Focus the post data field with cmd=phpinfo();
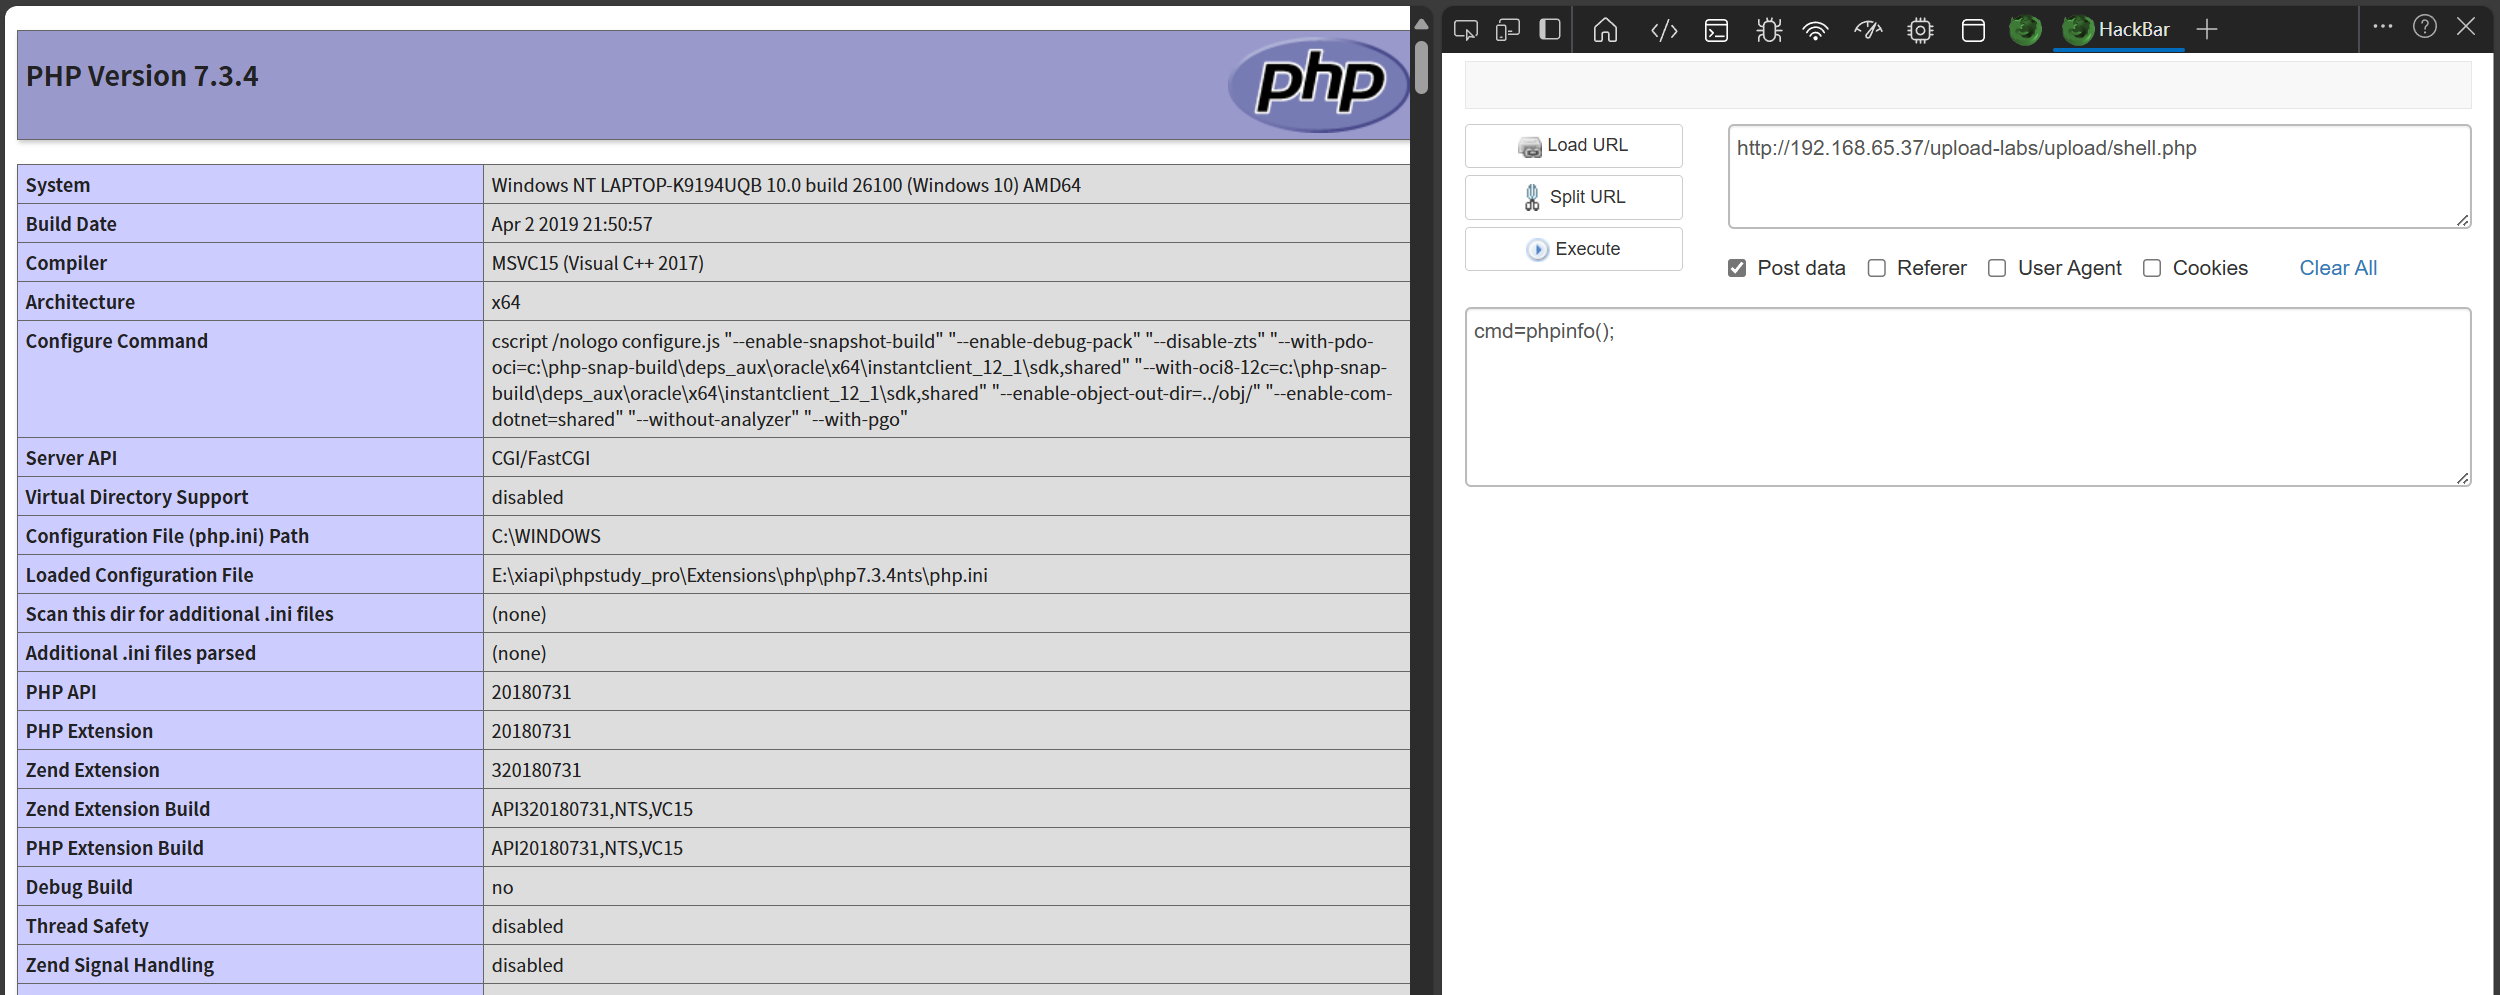2500x995 pixels. (1968, 397)
